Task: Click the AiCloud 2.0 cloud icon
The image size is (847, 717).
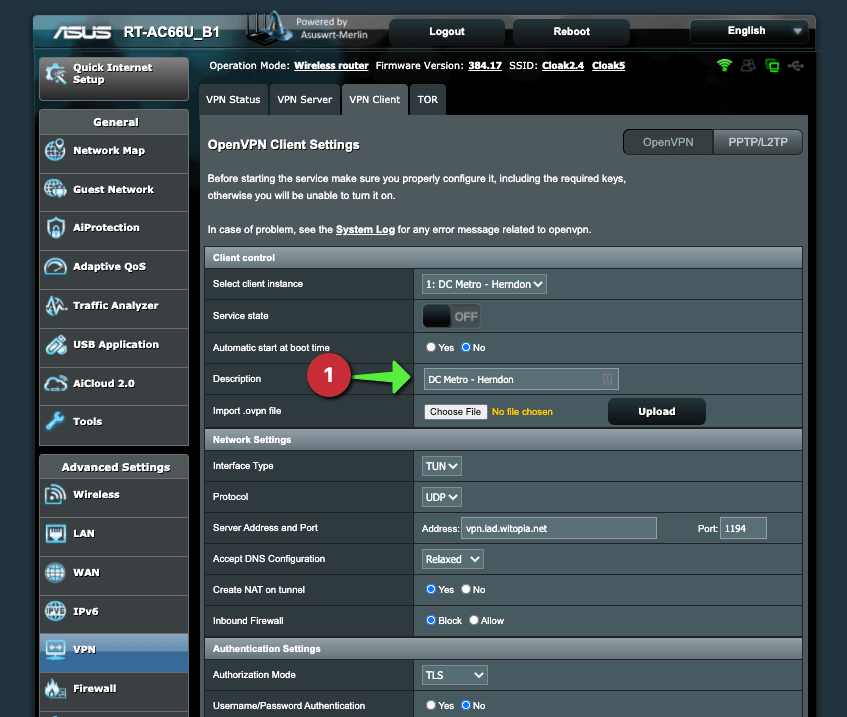Action: (56, 384)
